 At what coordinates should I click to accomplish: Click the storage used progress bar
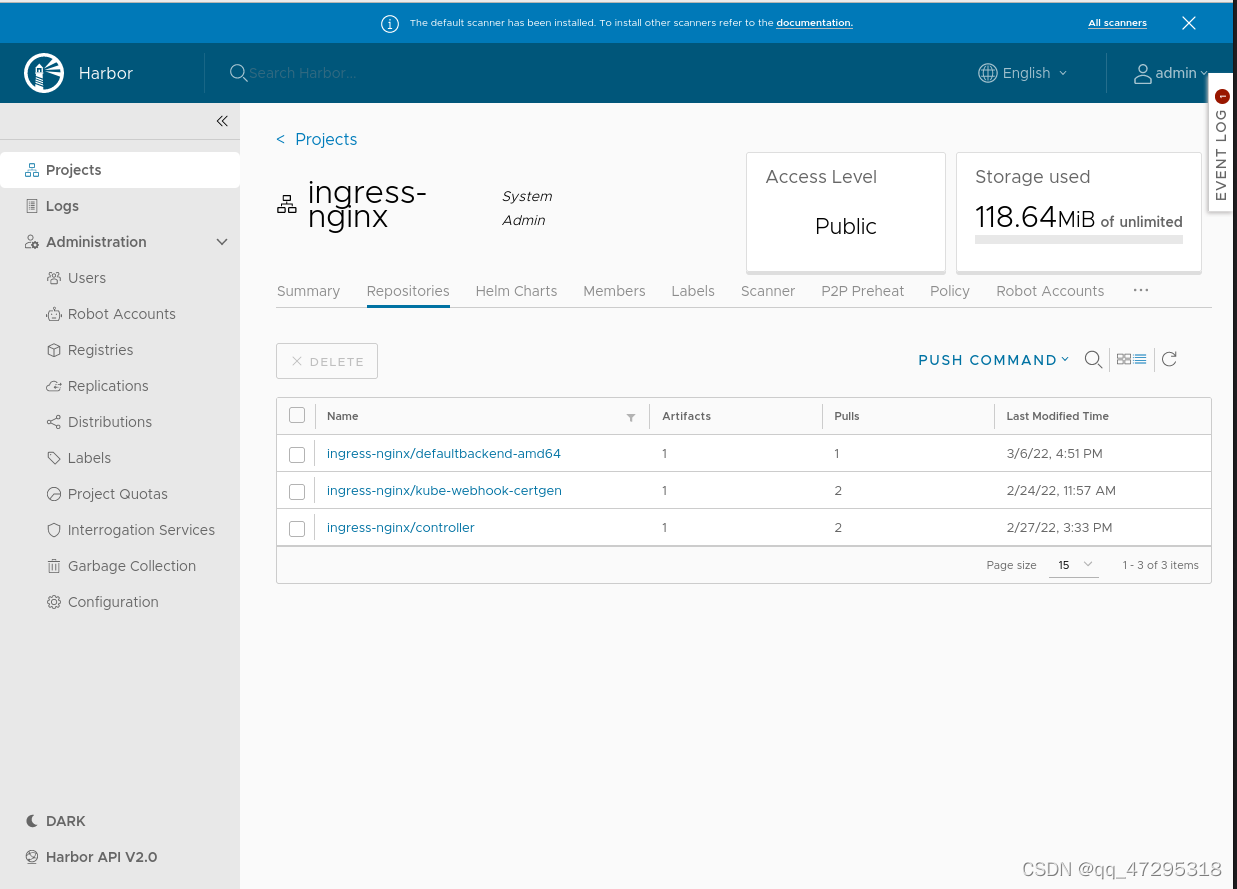point(1079,240)
